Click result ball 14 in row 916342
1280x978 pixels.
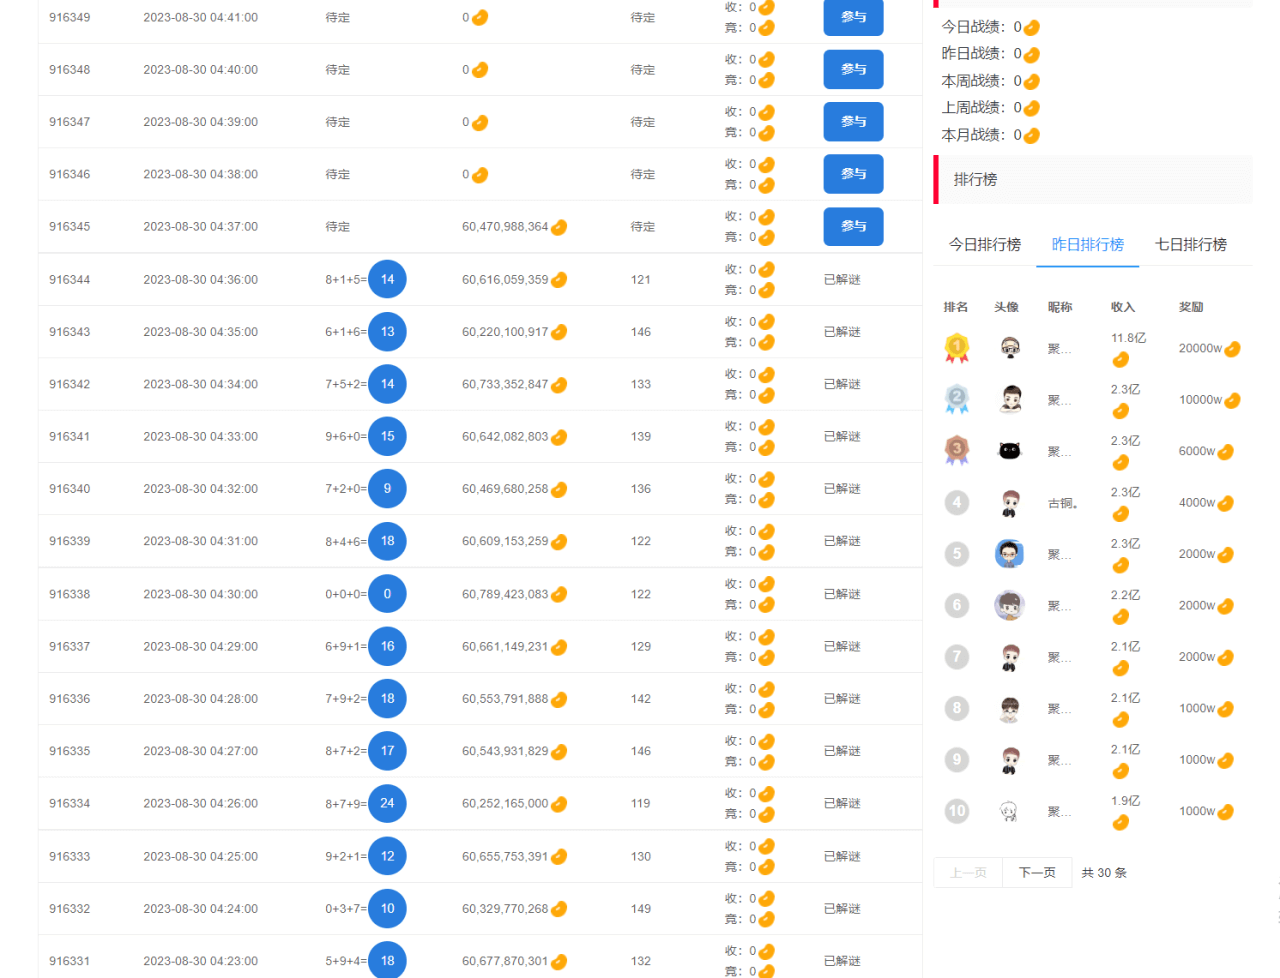pos(387,384)
